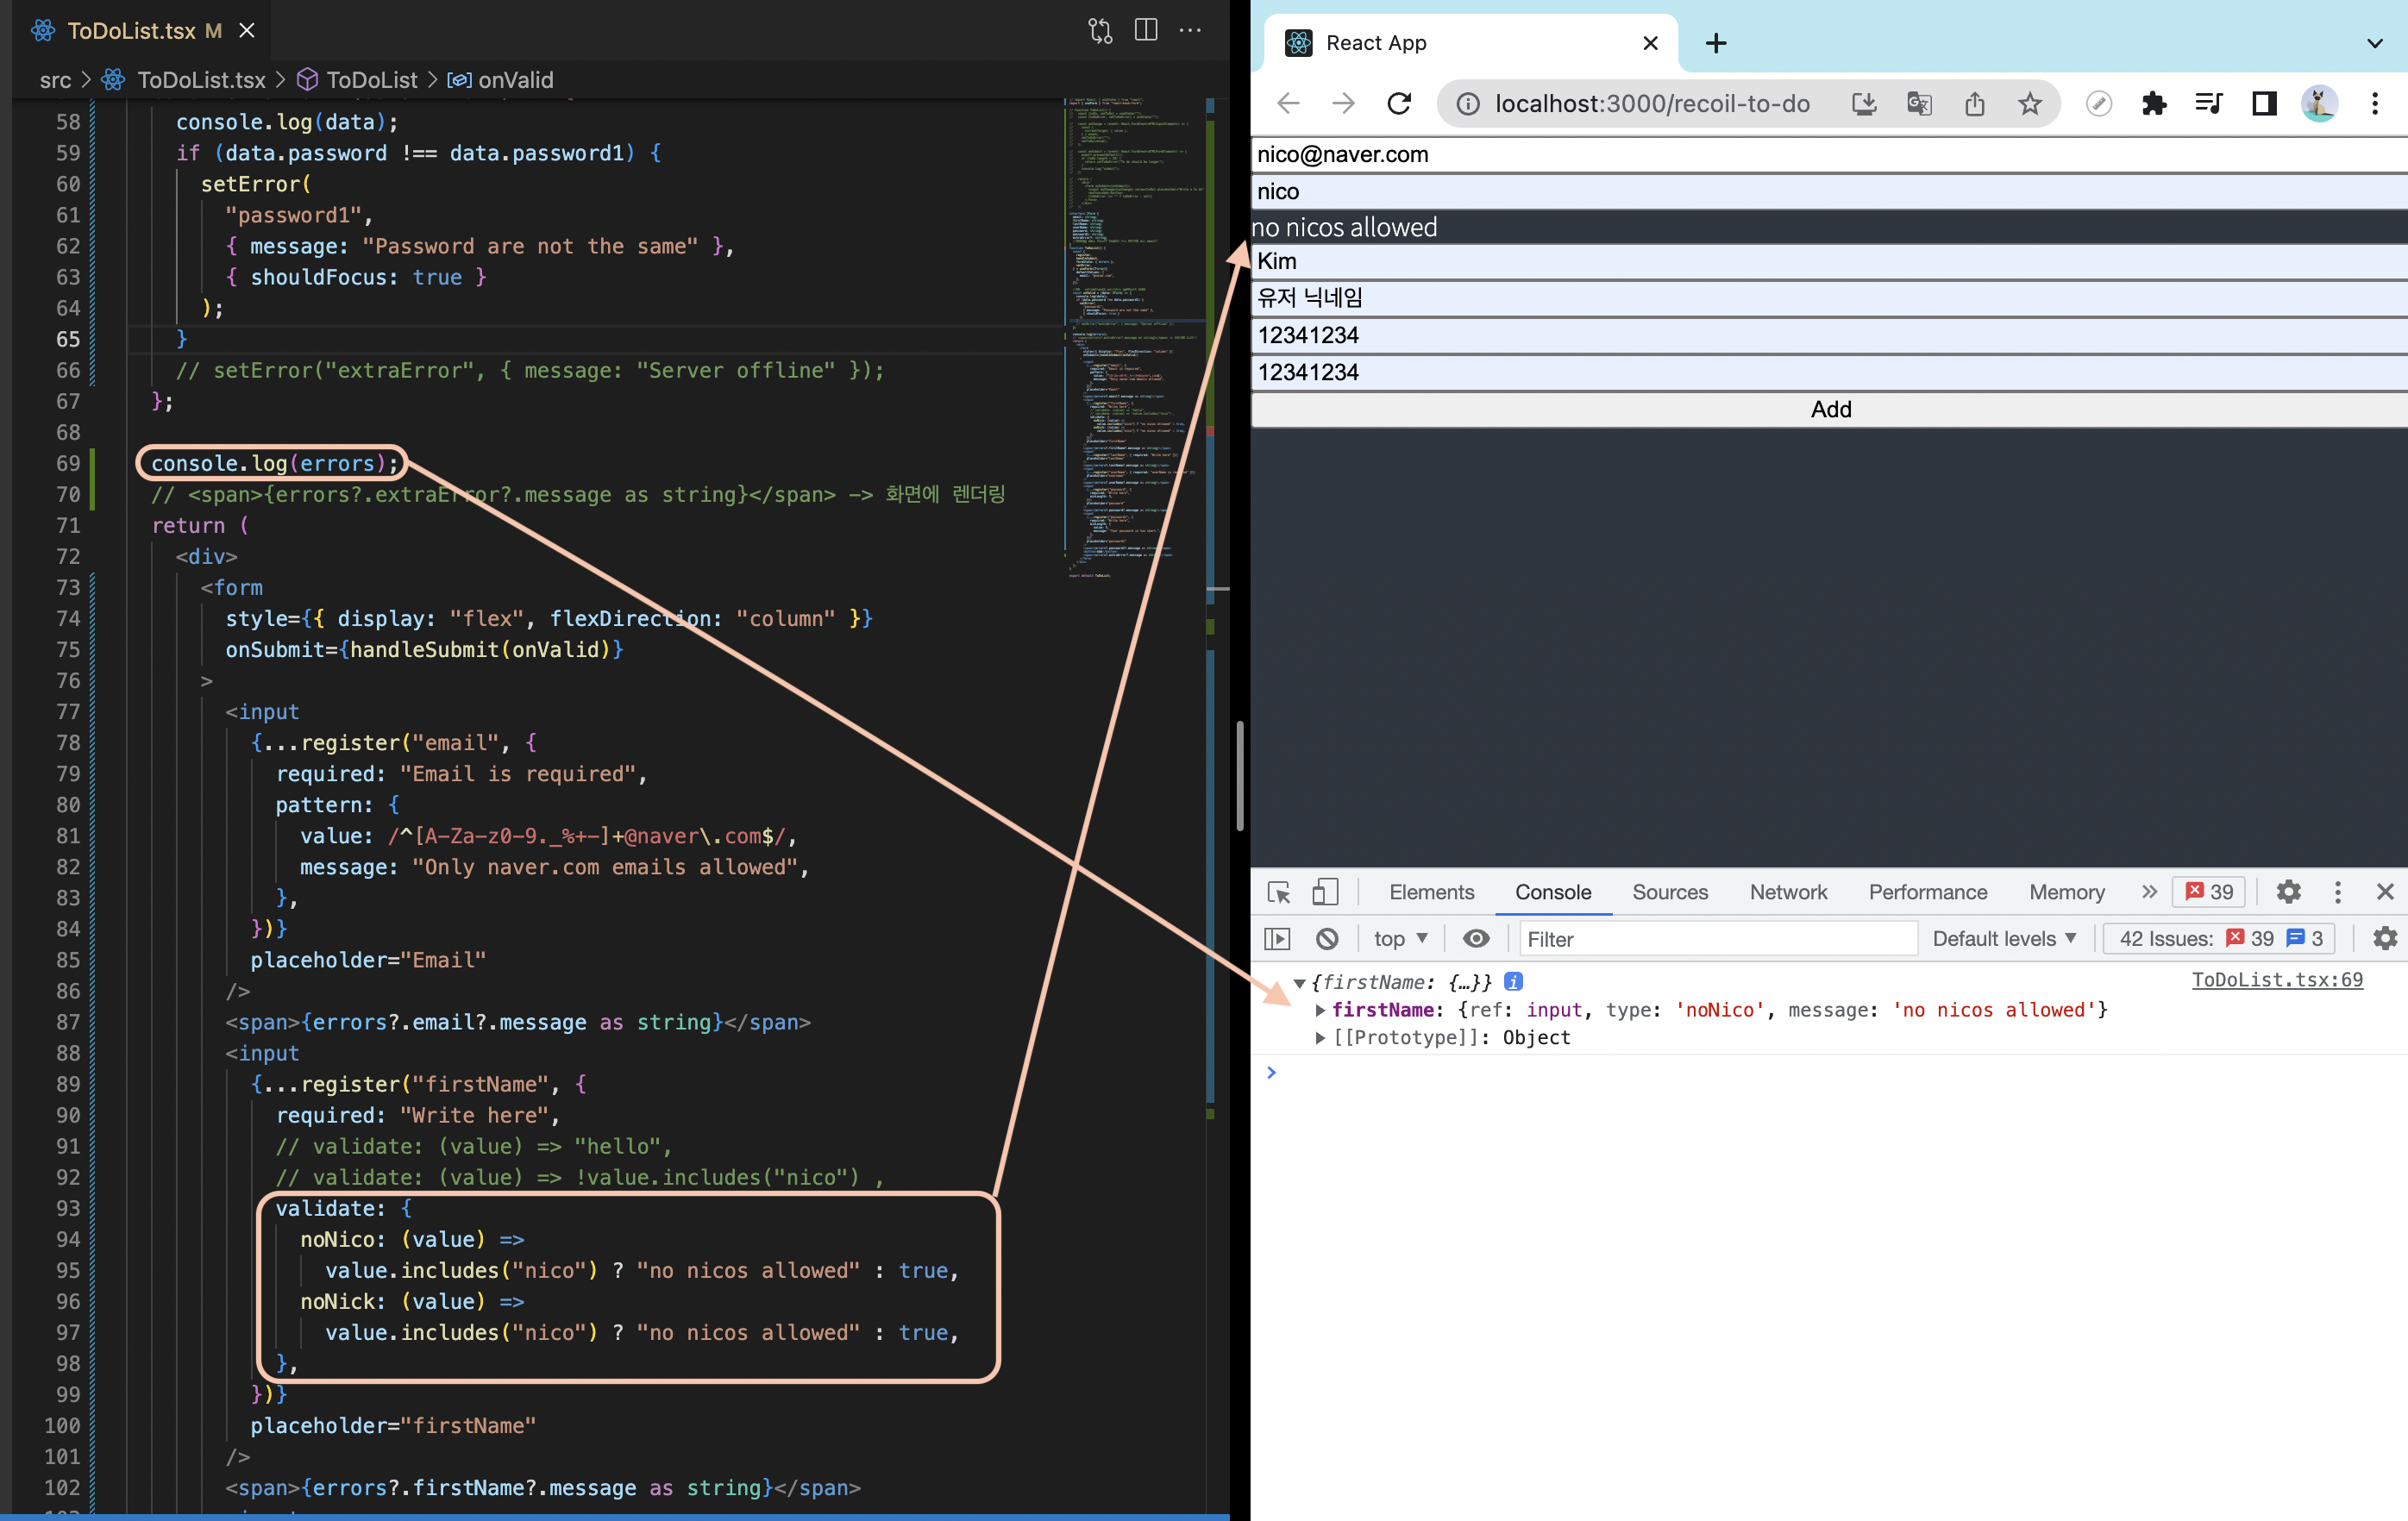The height and width of the screenshot is (1521, 2408).
Task: Switch to the Elements tab
Action: pos(1431,892)
